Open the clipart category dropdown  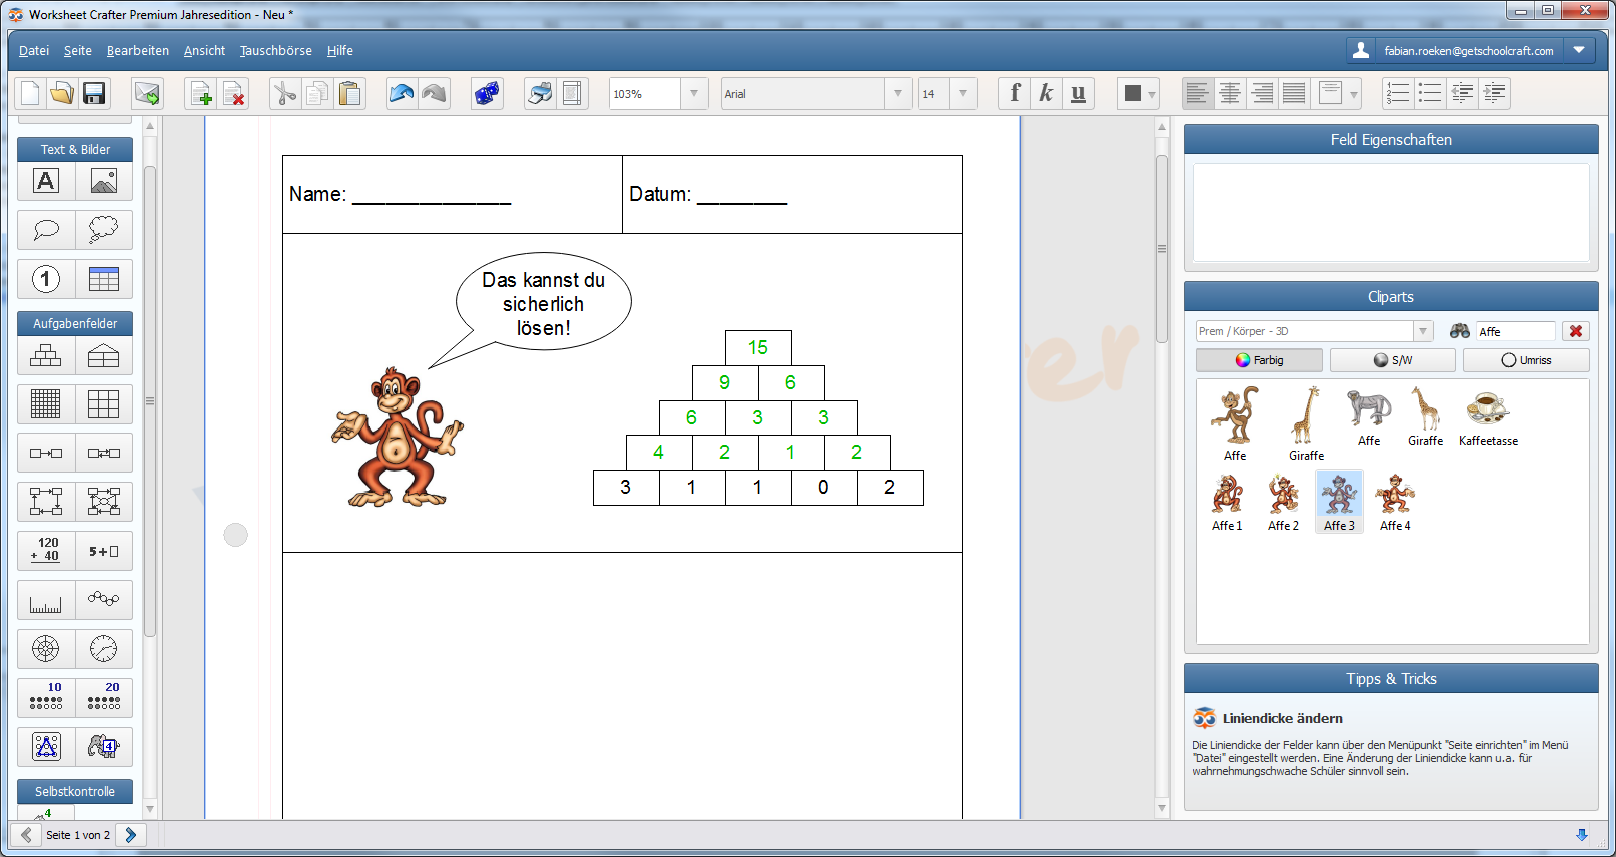(x=1422, y=331)
